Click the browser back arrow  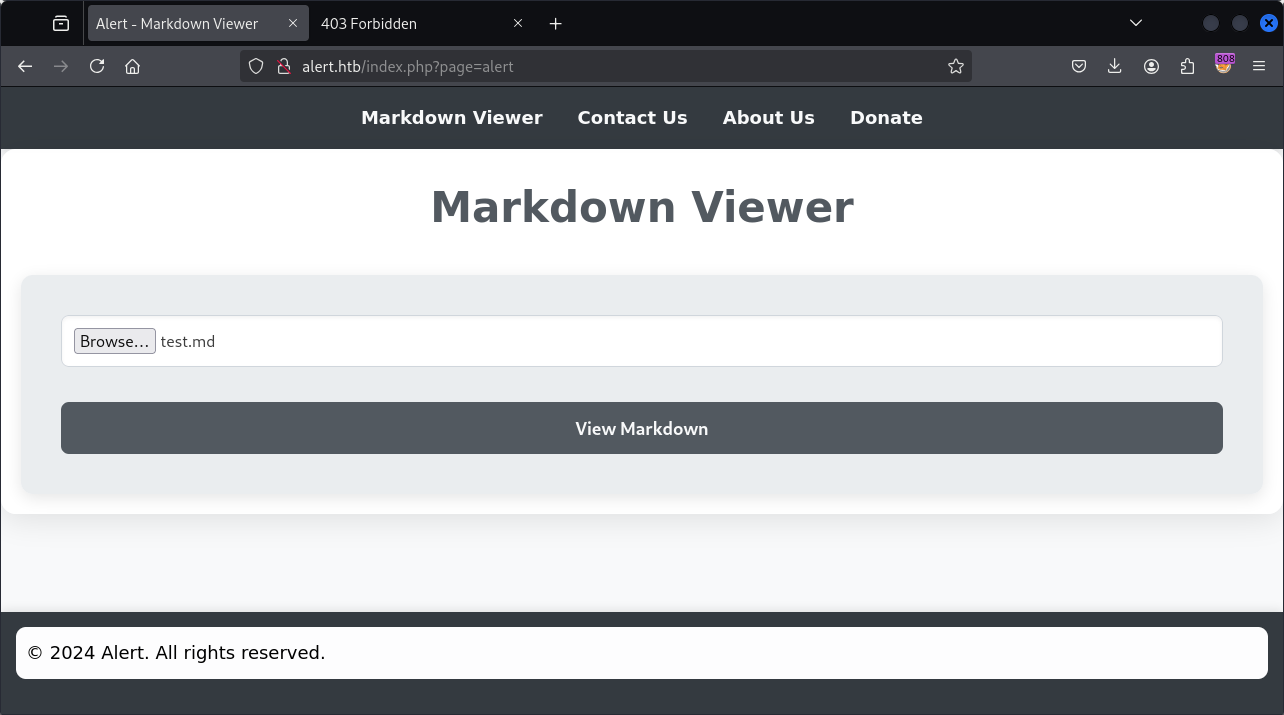(x=25, y=66)
